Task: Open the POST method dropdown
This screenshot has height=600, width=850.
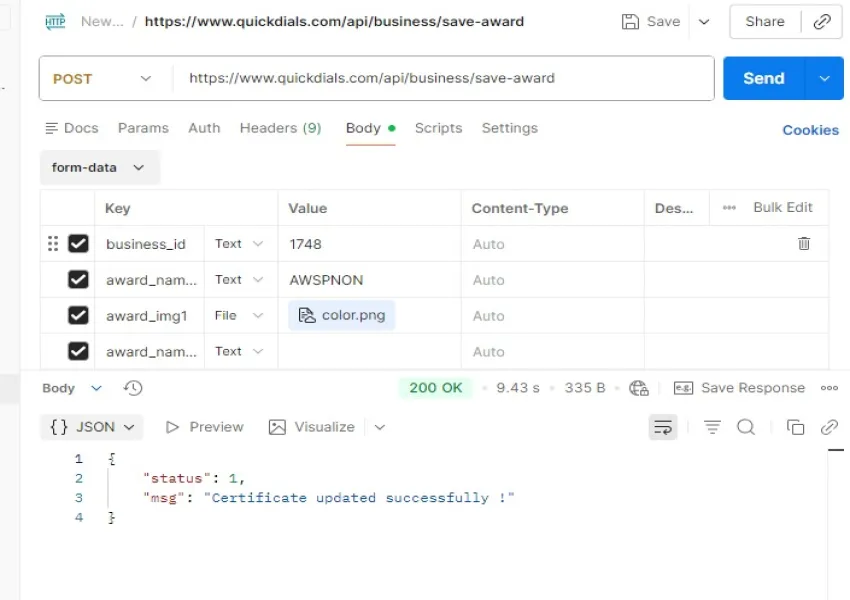Action: (x=102, y=78)
